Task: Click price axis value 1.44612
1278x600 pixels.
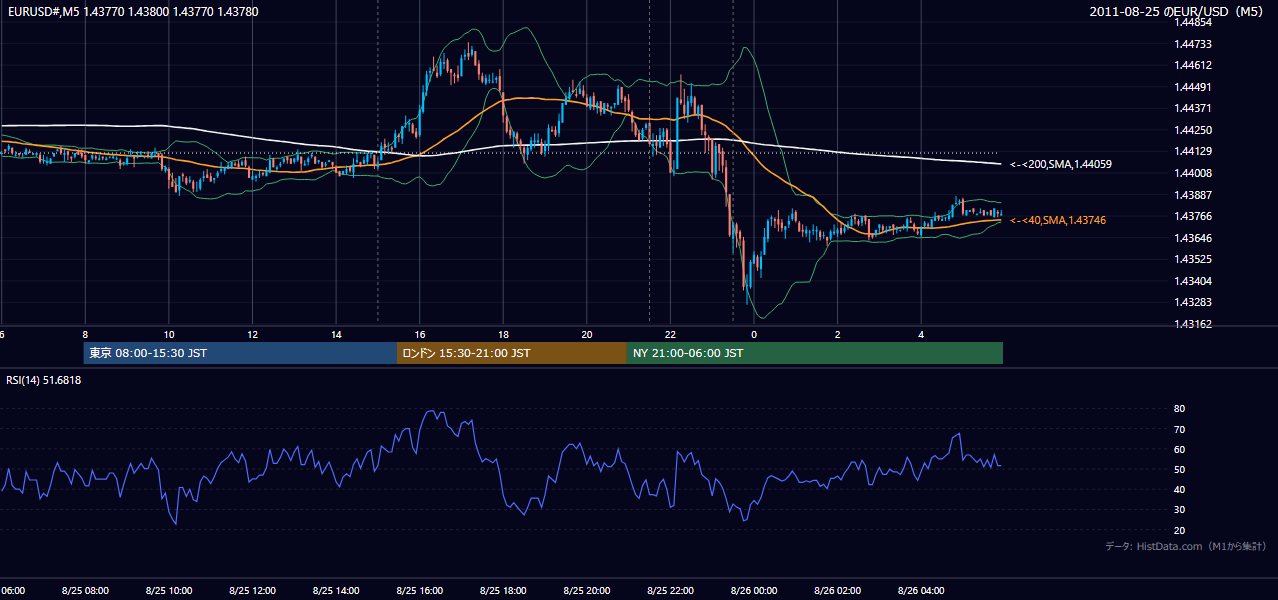Action: click(1193, 65)
